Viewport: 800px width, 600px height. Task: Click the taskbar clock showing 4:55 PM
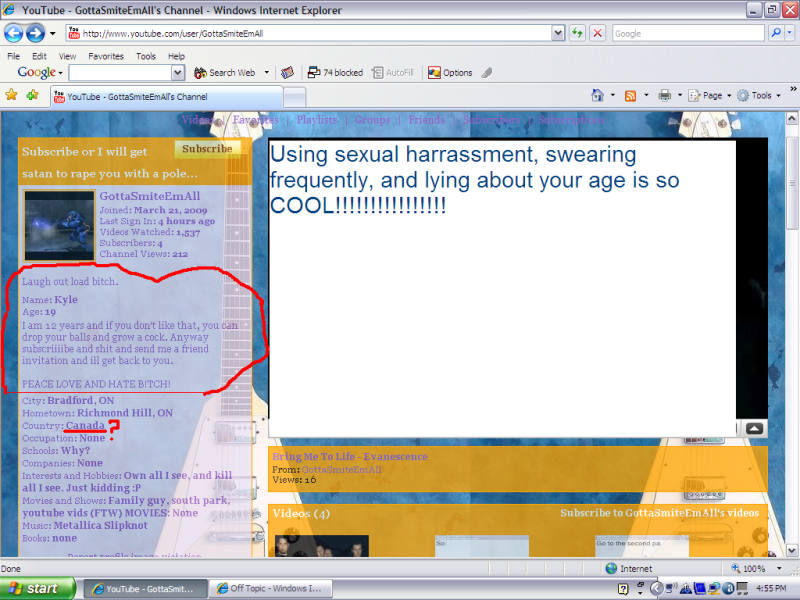click(771, 588)
